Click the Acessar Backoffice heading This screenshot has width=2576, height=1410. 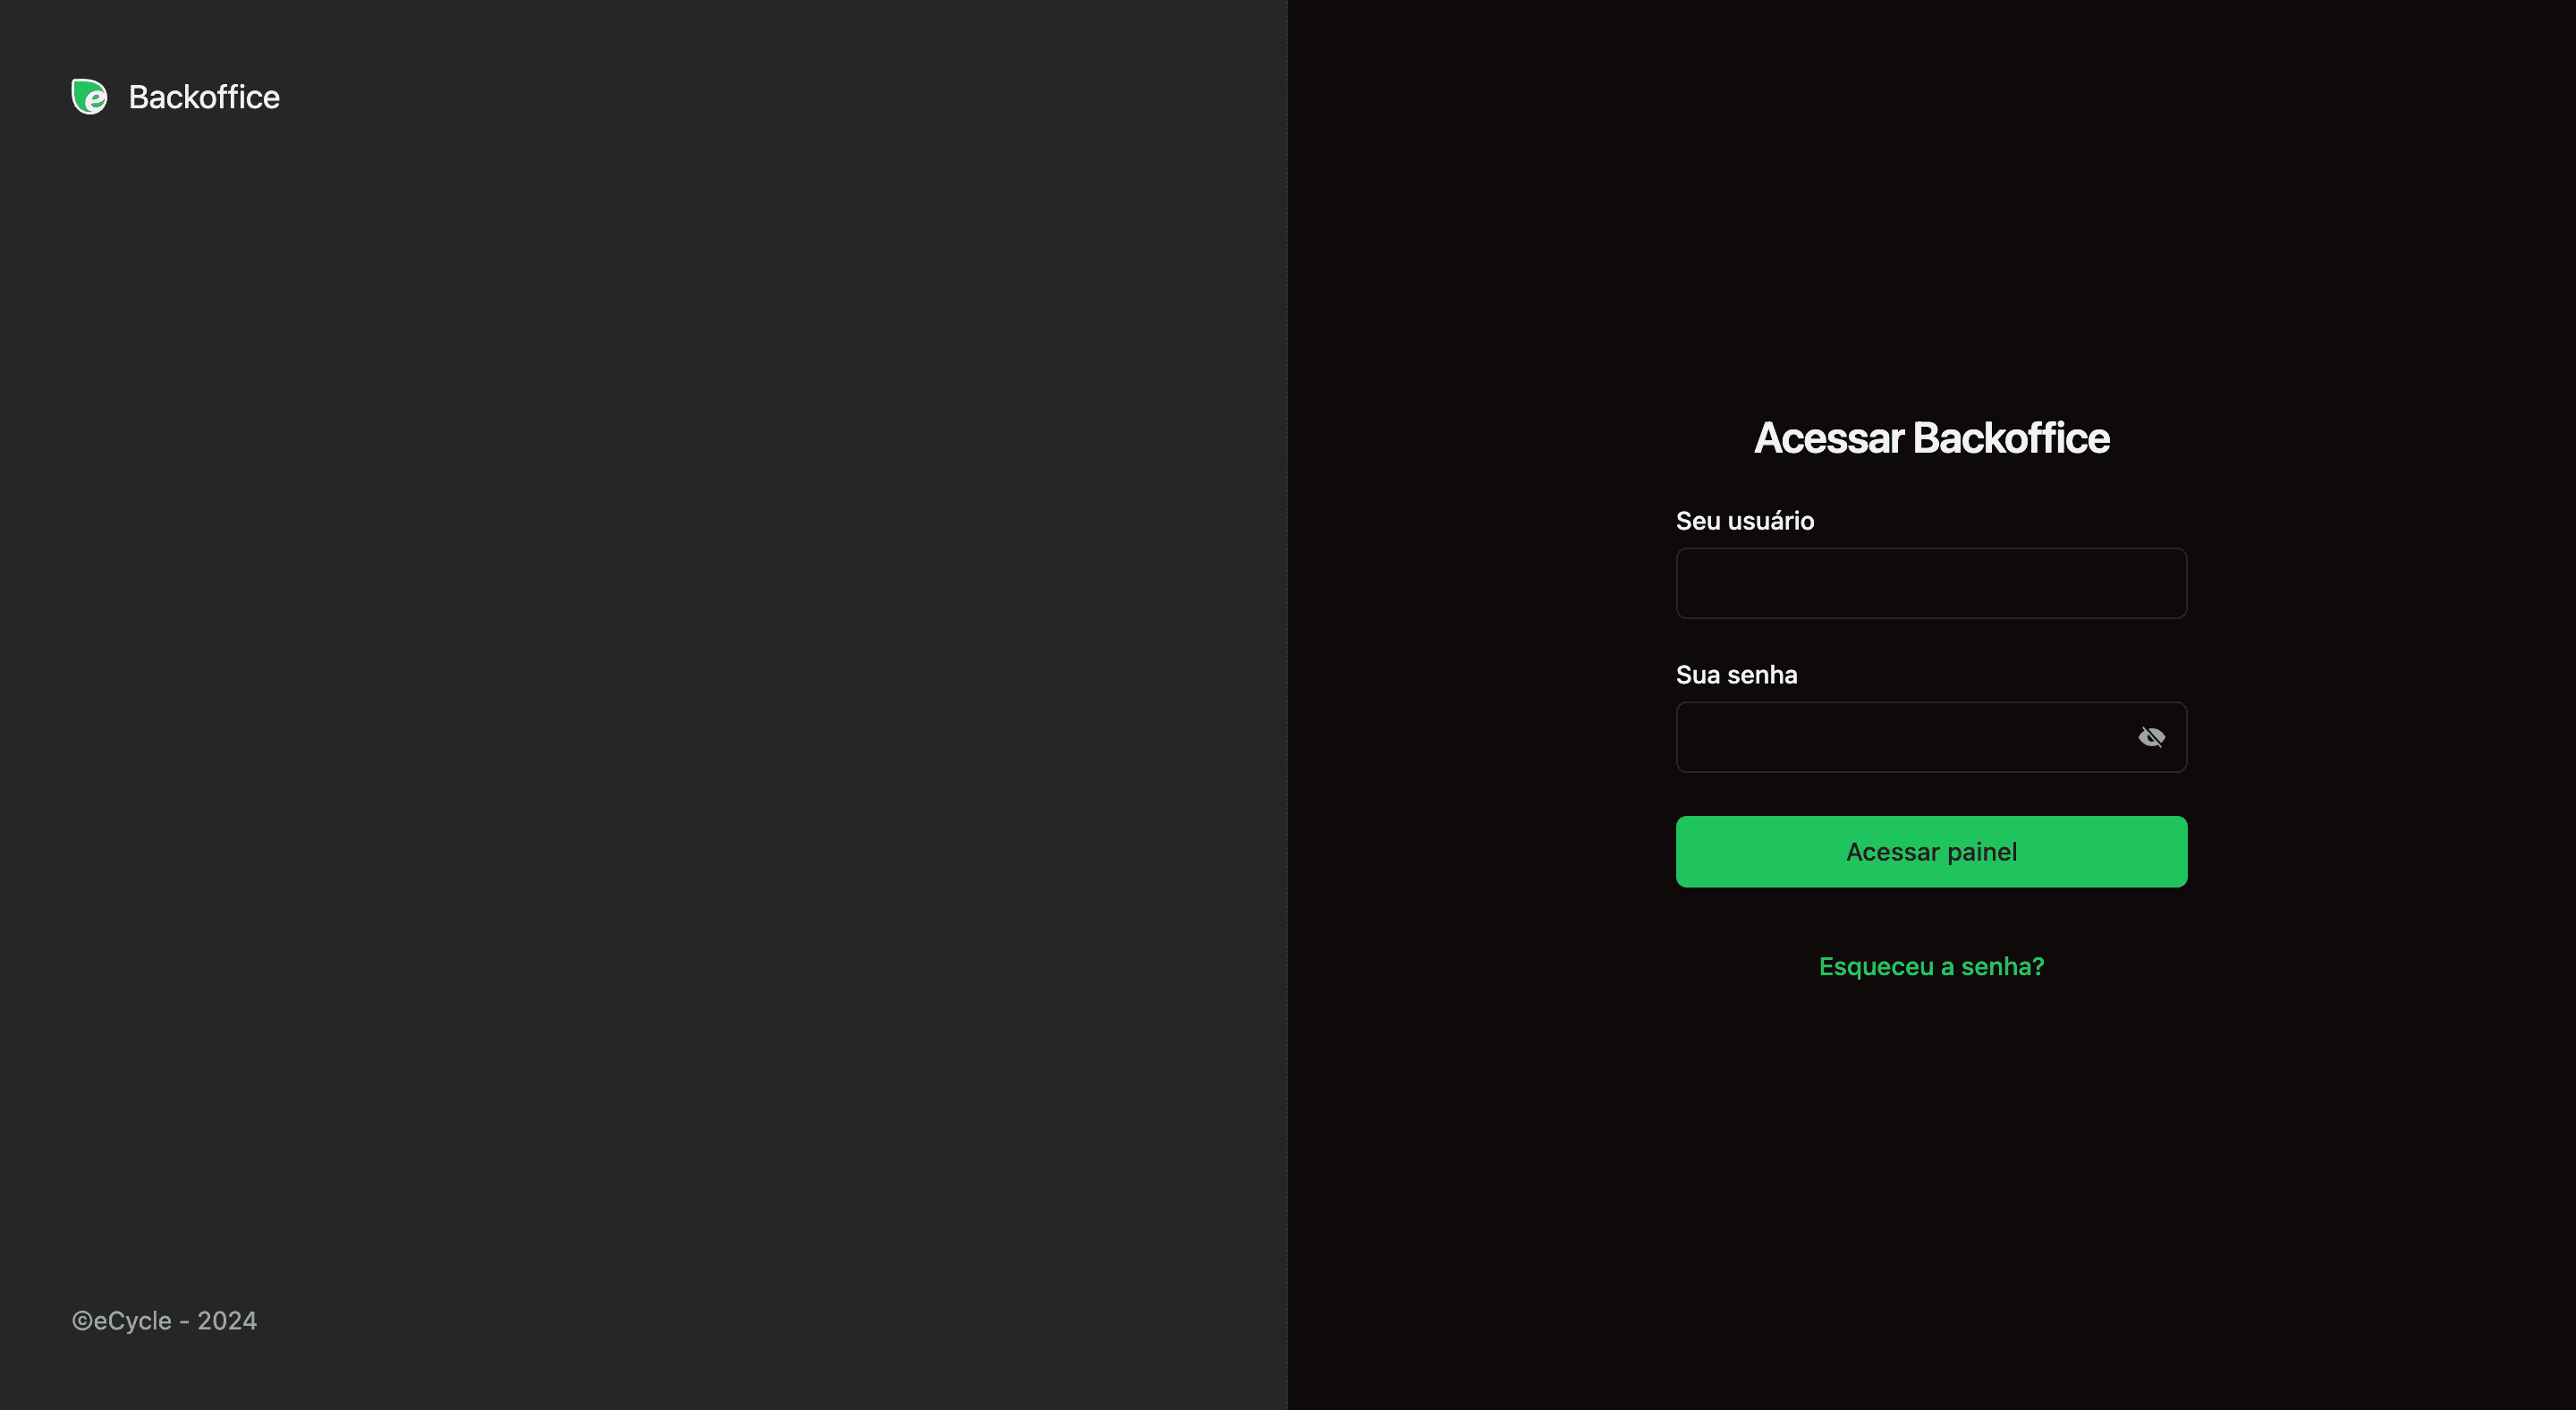1931,438
